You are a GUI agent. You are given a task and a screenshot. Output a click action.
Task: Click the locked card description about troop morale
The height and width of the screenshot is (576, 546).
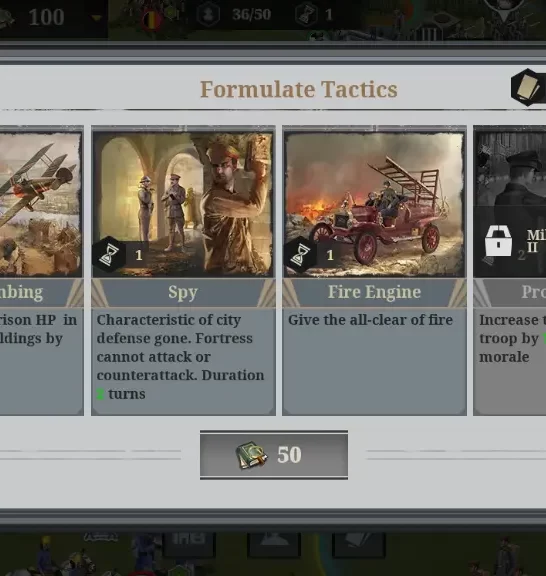pos(512,338)
